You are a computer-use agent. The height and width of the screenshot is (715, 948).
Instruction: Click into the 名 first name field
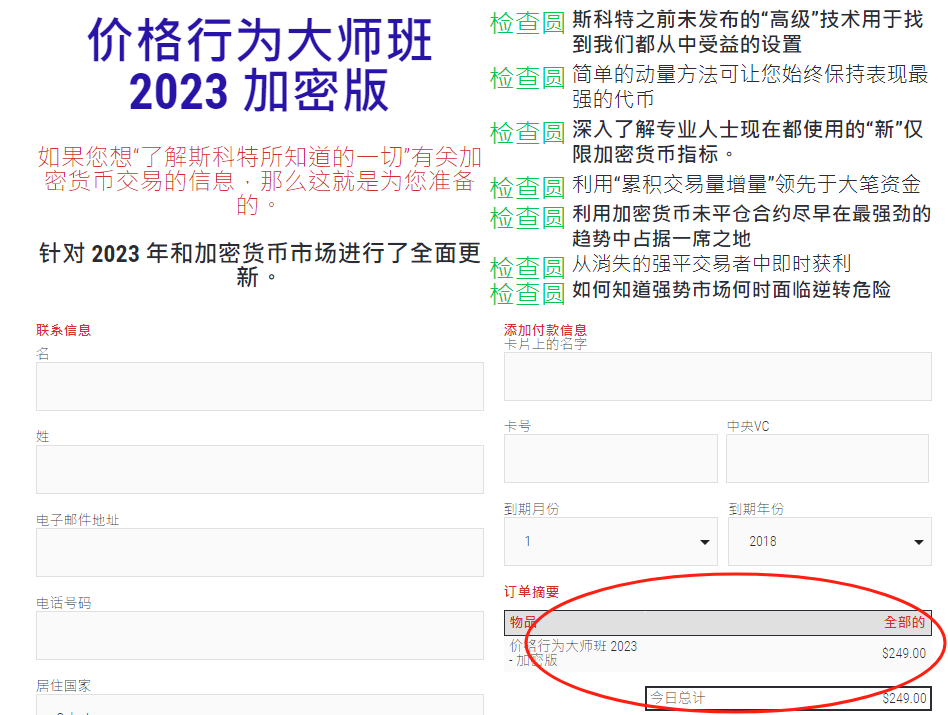(x=260, y=387)
